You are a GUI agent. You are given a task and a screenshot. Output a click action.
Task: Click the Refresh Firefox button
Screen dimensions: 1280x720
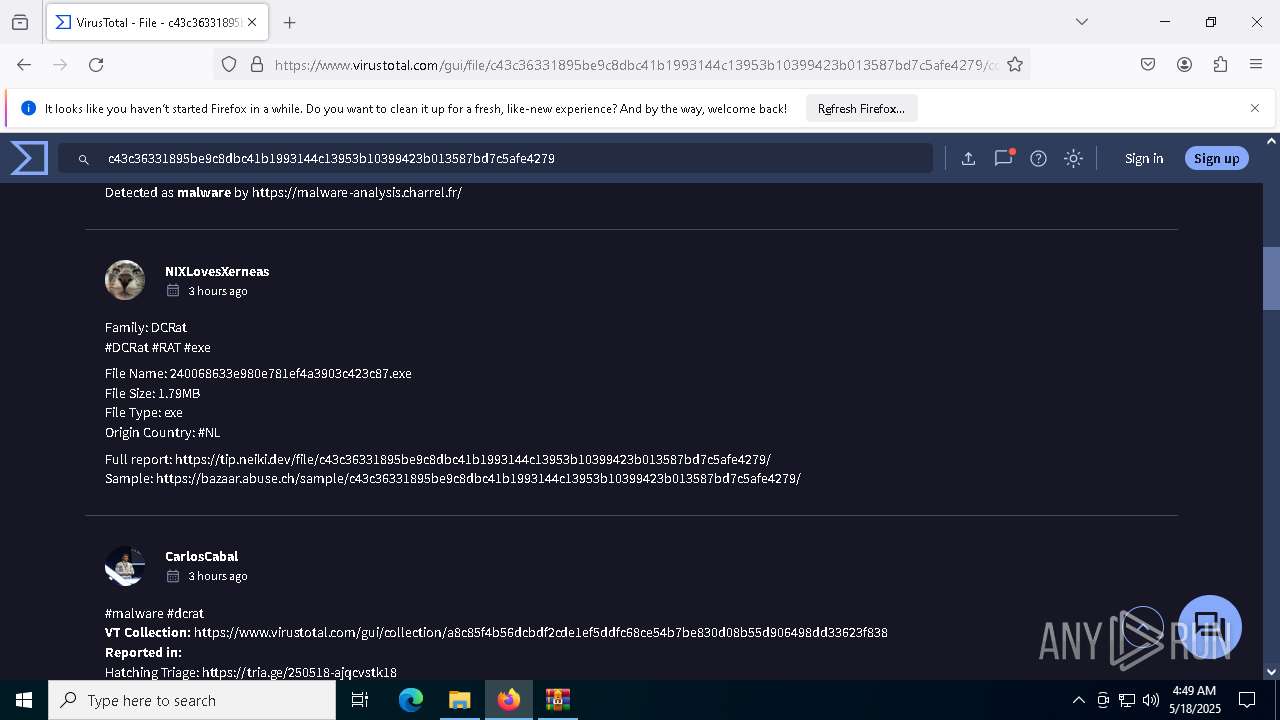(x=861, y=108)
